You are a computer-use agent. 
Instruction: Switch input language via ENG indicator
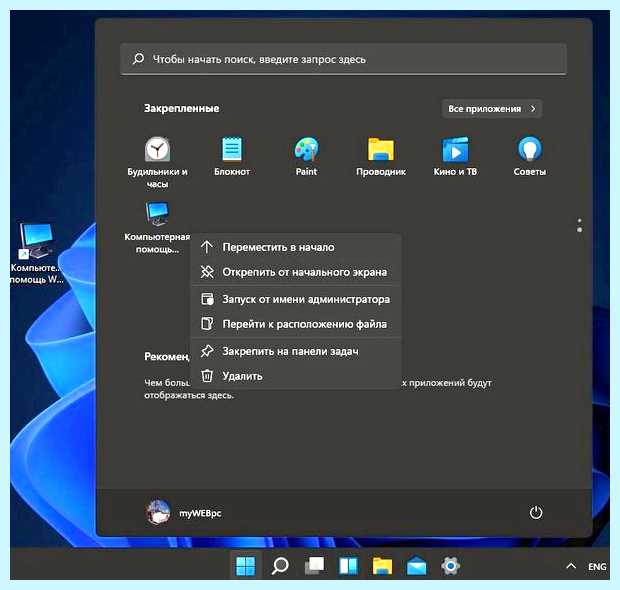tap(597, 566)
